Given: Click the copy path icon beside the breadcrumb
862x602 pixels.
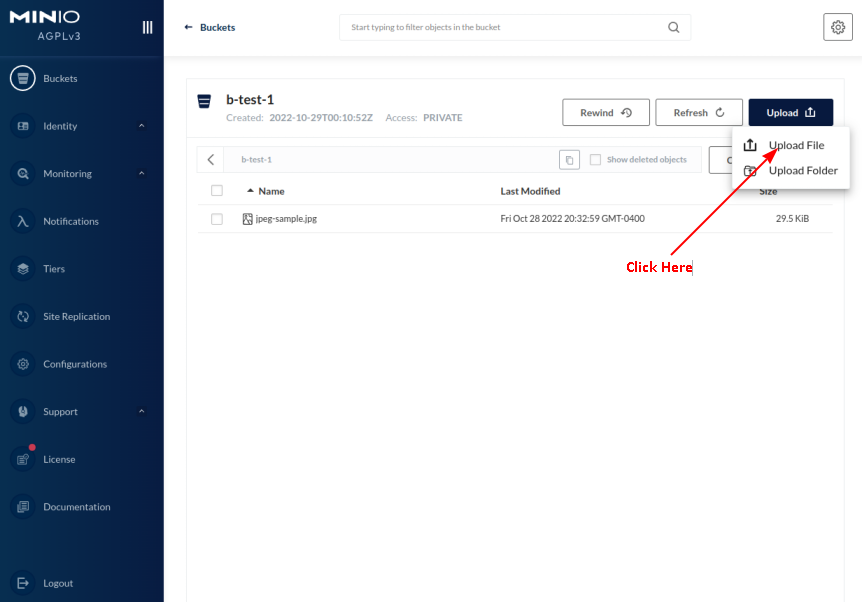Looking at the screenshot, I should pyautogui.click(x=569, y=159).
